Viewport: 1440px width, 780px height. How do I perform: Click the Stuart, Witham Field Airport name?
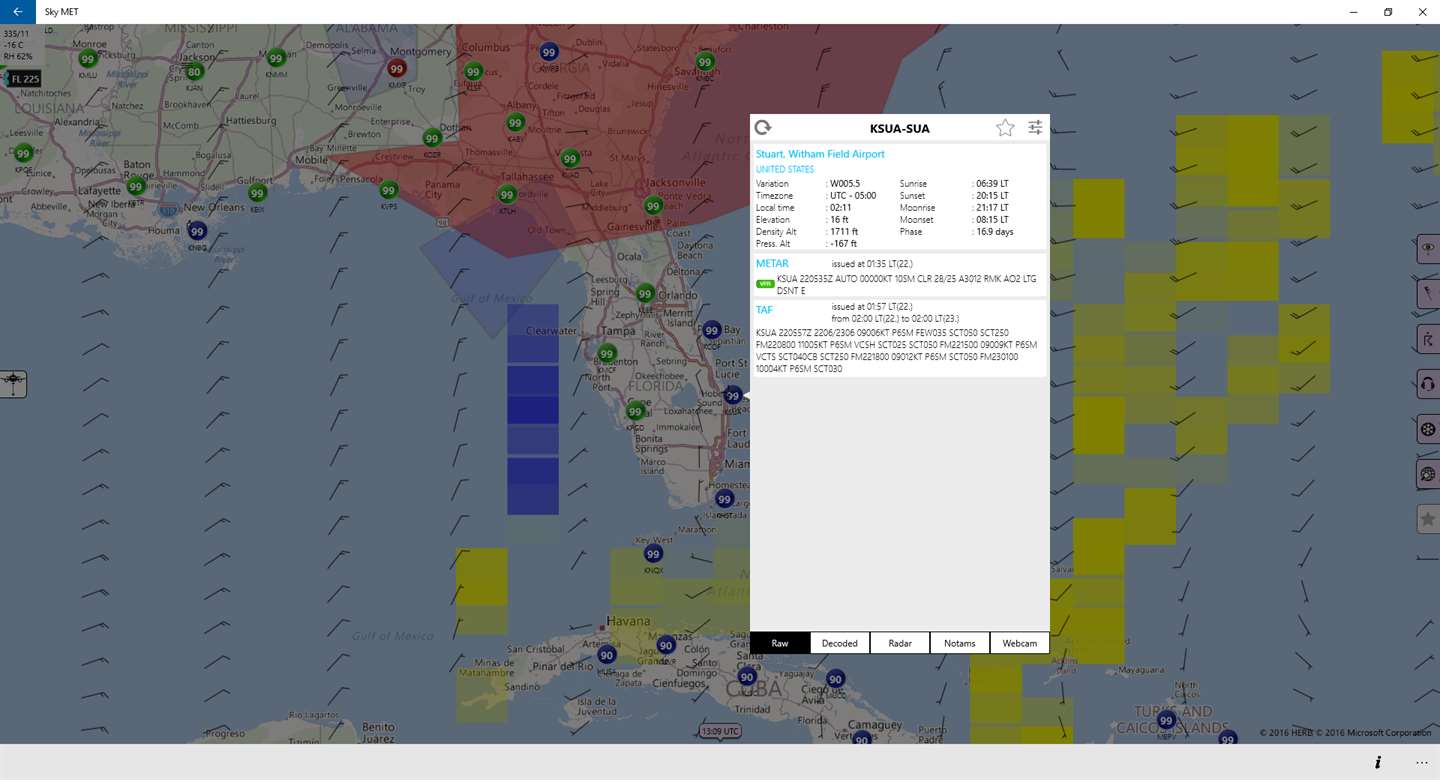(820, 154)
